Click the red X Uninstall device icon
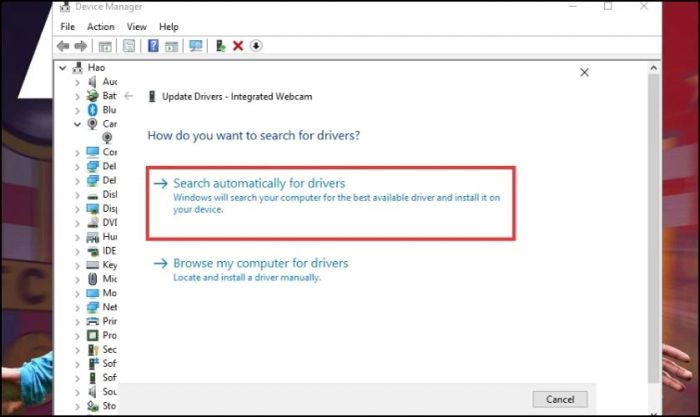Viewport: 700px width, 417px height. [x=238, y=46]
